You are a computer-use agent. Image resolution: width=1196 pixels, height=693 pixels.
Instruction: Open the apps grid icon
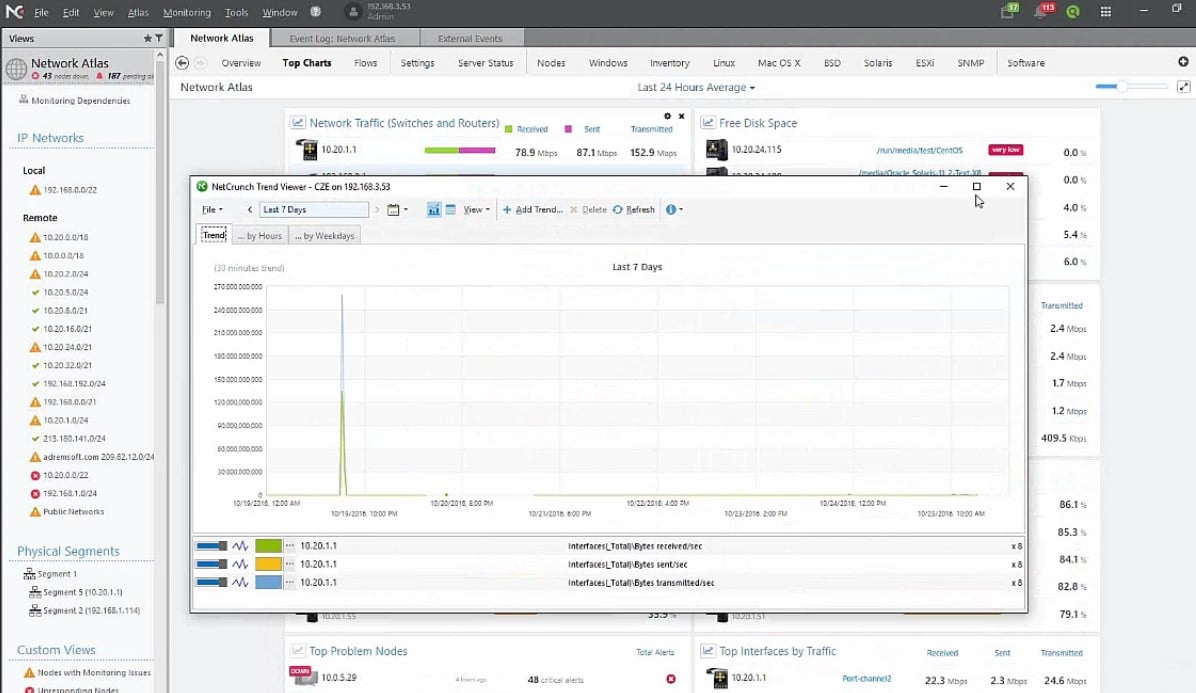coord(1105,11)
